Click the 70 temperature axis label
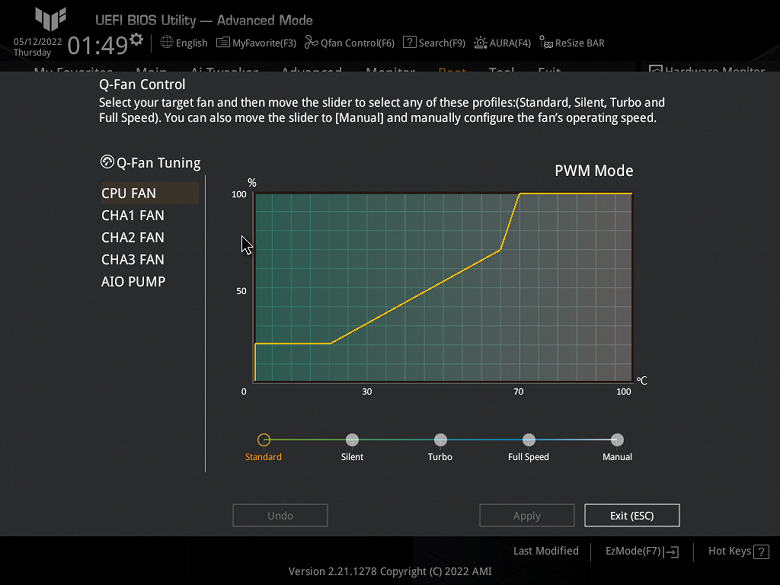 point(518,392)
